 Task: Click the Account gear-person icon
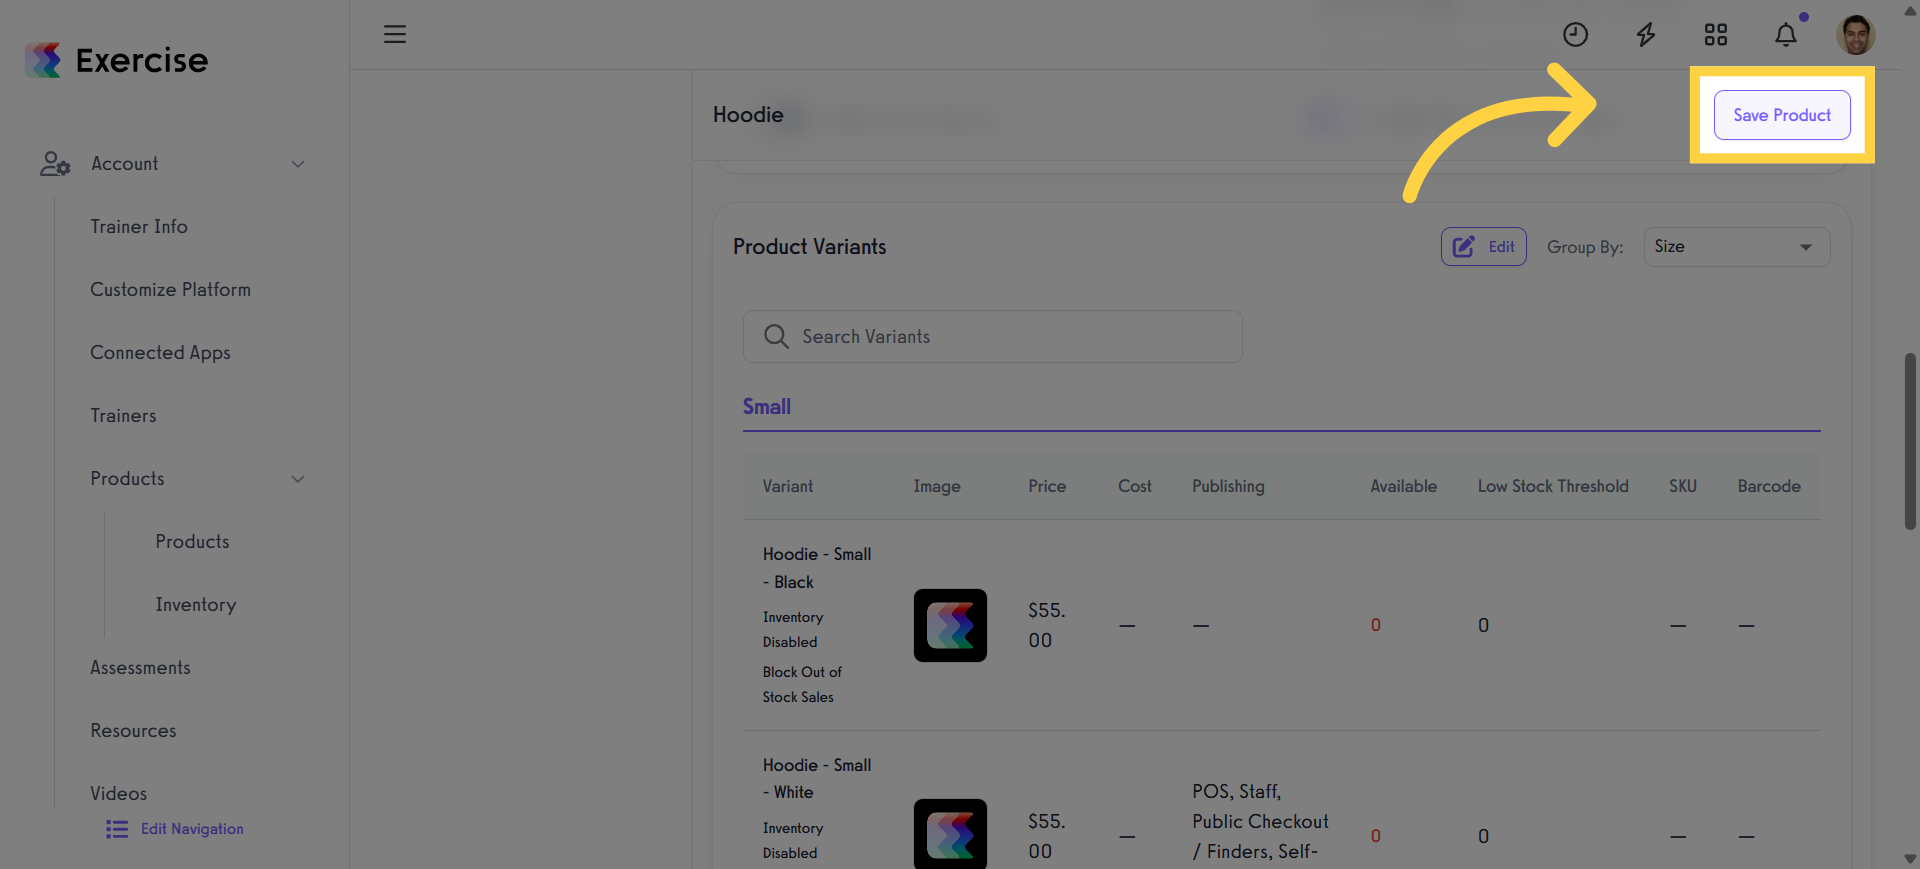[x=55, y=164]
